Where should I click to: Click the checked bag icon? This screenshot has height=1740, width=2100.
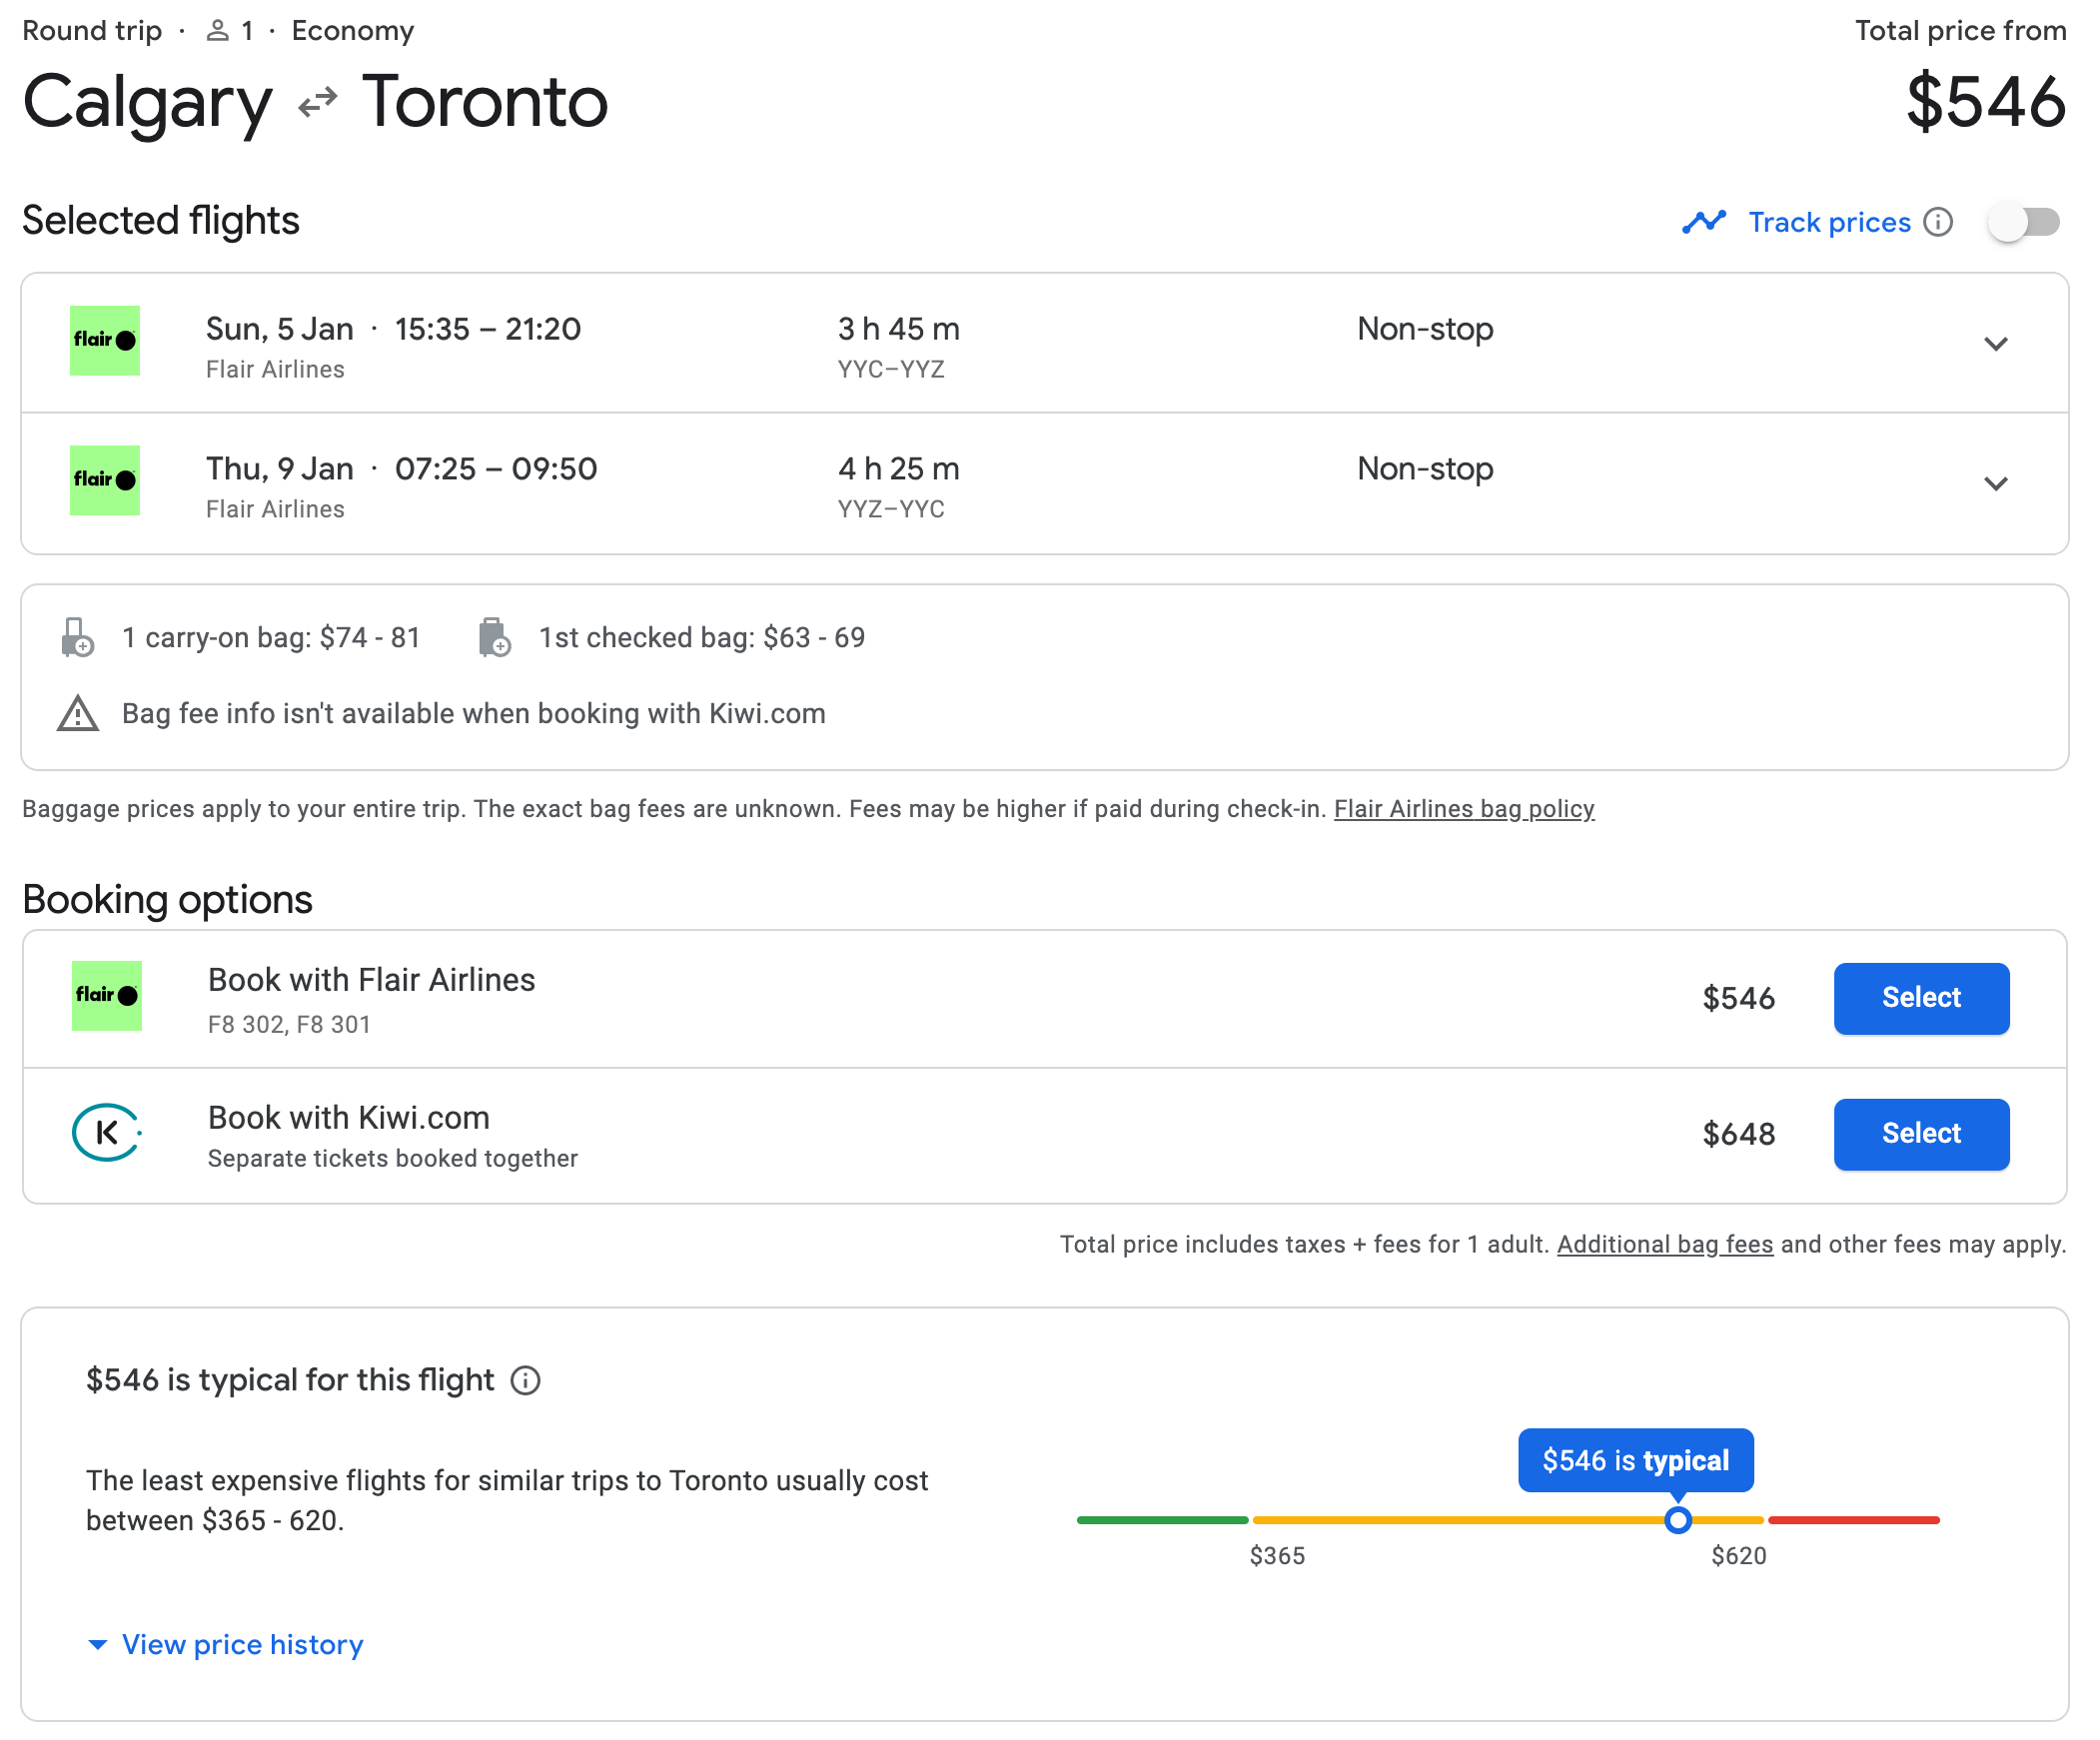coord(494,637)
